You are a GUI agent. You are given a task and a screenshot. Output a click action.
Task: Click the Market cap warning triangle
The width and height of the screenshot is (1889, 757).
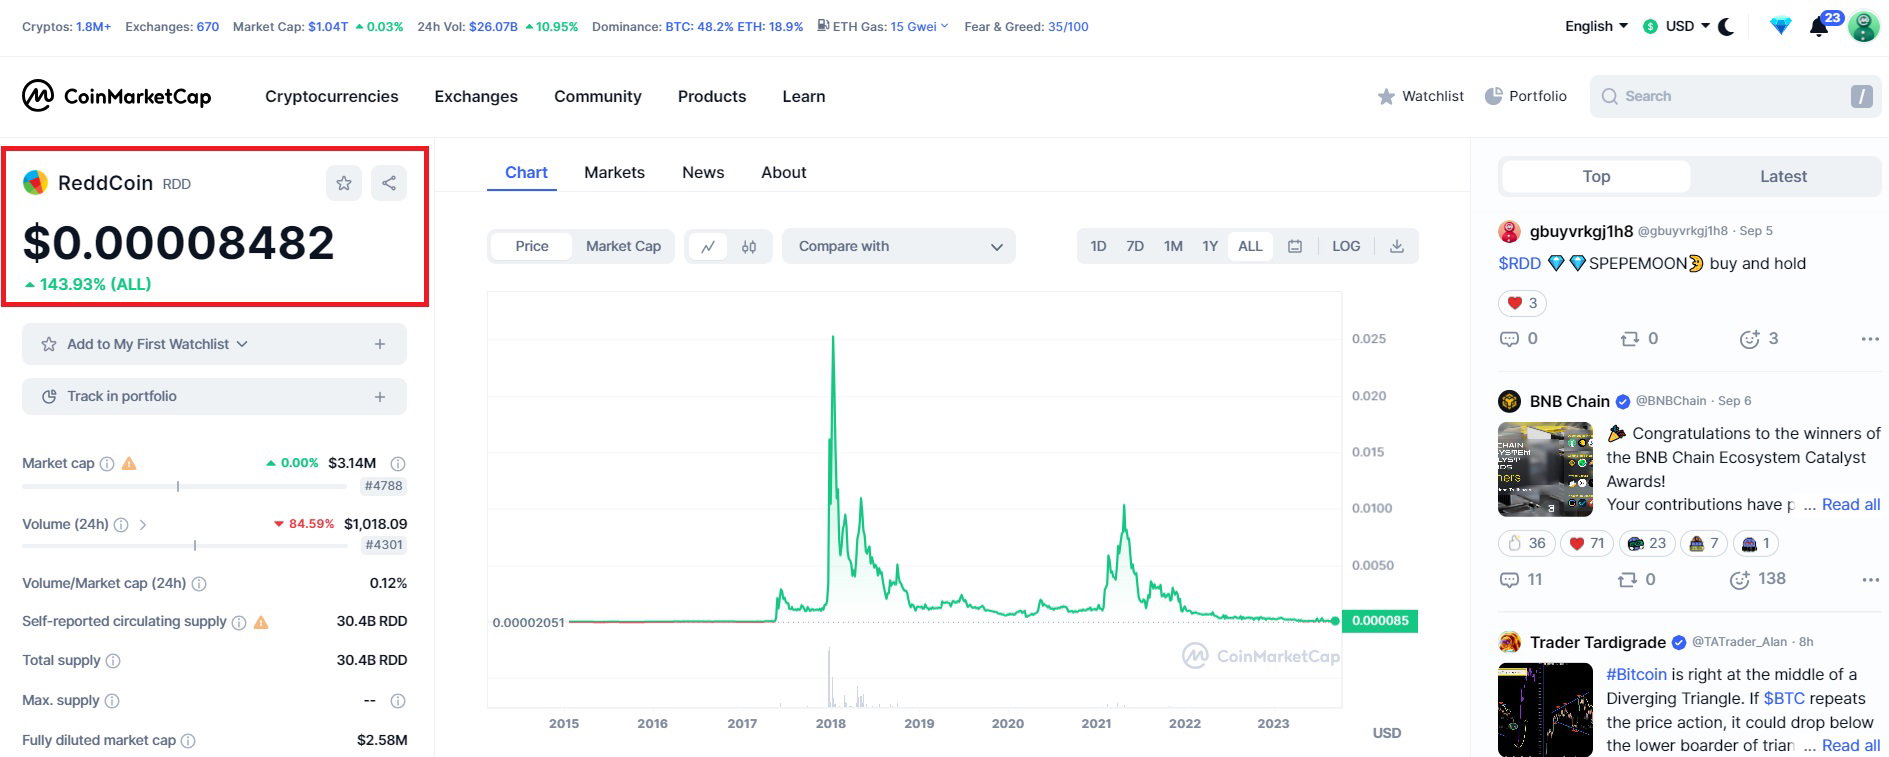pos(129,464)
